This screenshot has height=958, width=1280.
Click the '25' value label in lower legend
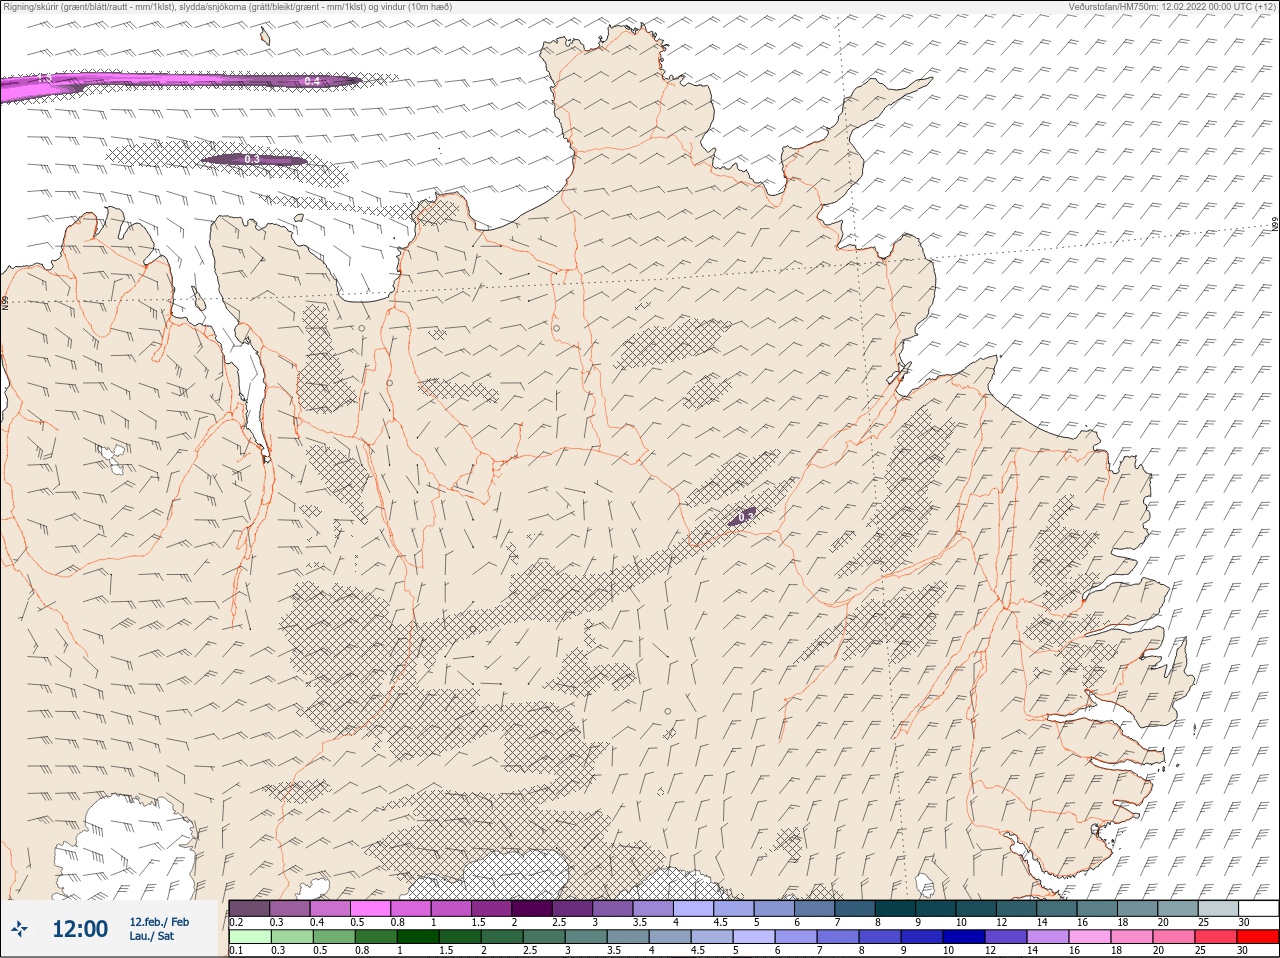pos(1200,950)
